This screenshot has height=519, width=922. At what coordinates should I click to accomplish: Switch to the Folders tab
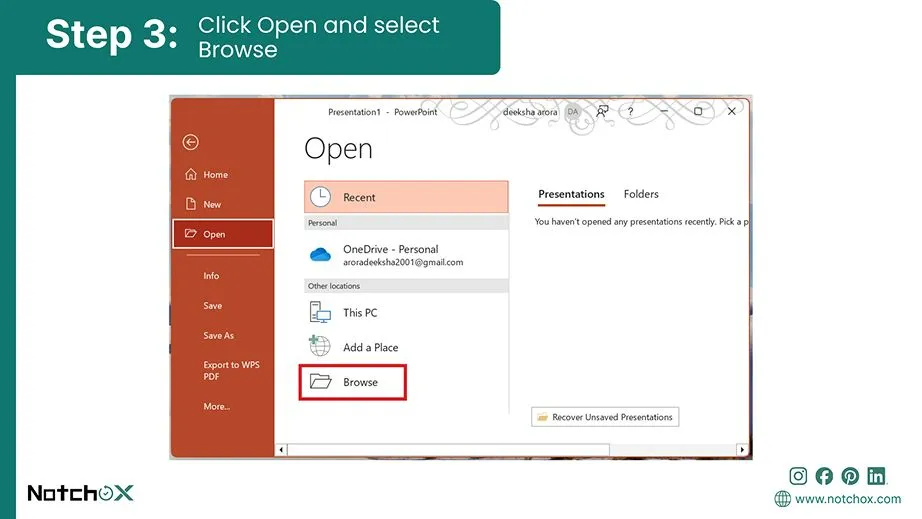[x=641, y=194]
